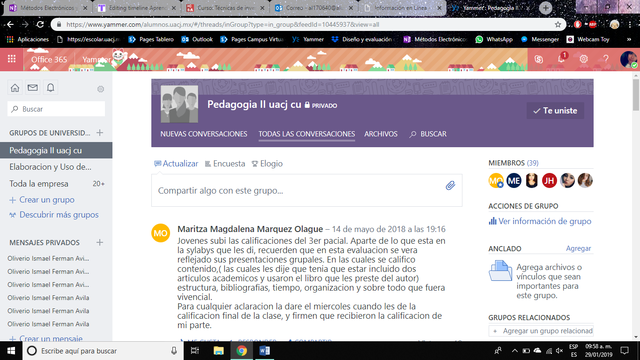
Task: Open the post timestamp 14 de mayo
Action: [389, 229]
